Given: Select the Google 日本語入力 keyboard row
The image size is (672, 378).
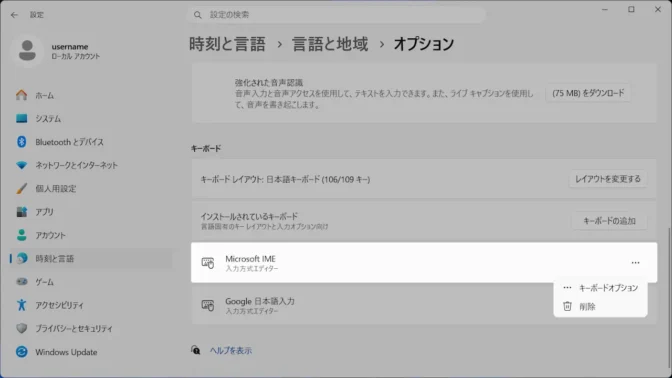Looking at the screenshot, I should (424, 305).
